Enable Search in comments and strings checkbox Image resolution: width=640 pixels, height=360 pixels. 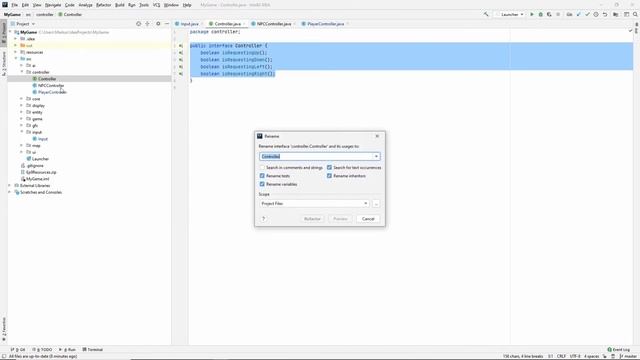[x=262, y=168]
